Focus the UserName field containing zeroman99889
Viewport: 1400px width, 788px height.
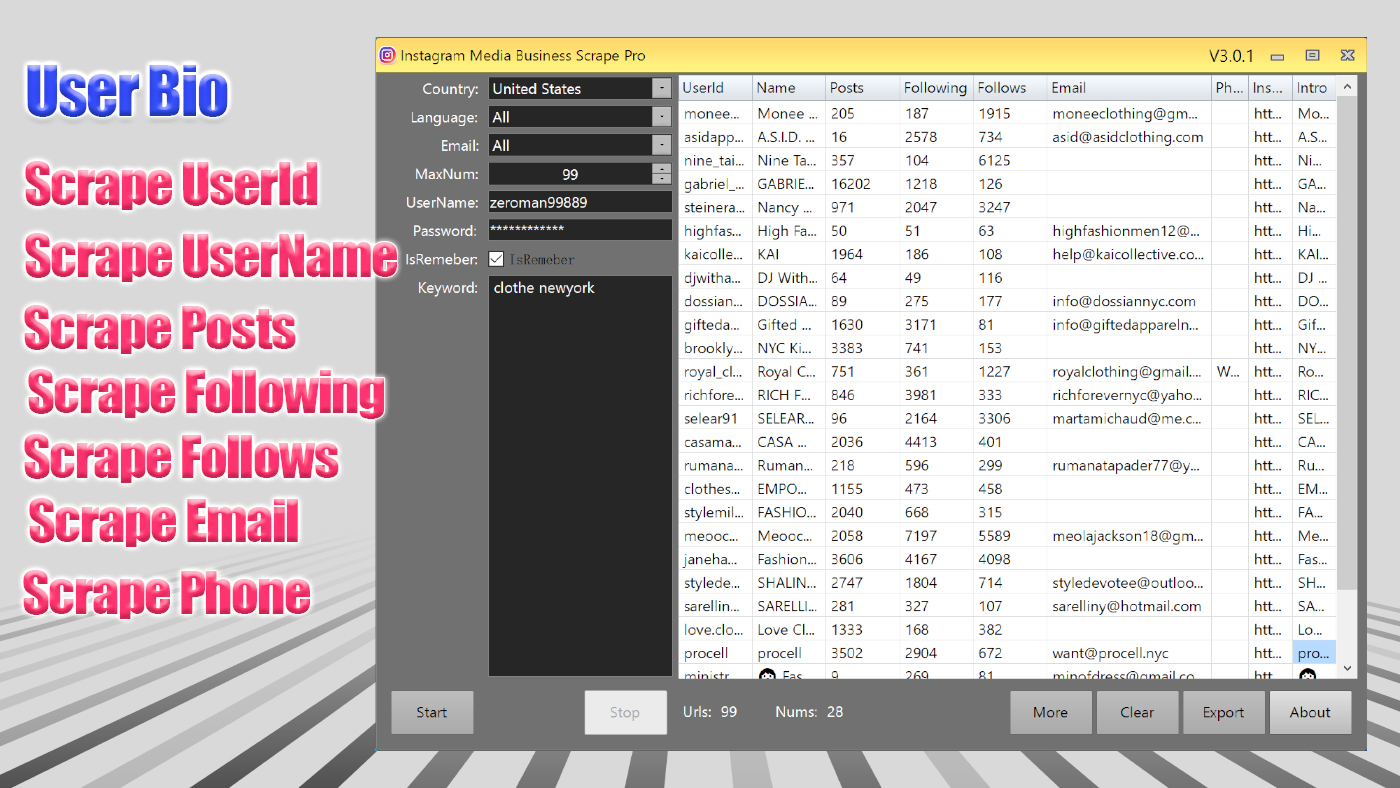click(x=580, y=203)
